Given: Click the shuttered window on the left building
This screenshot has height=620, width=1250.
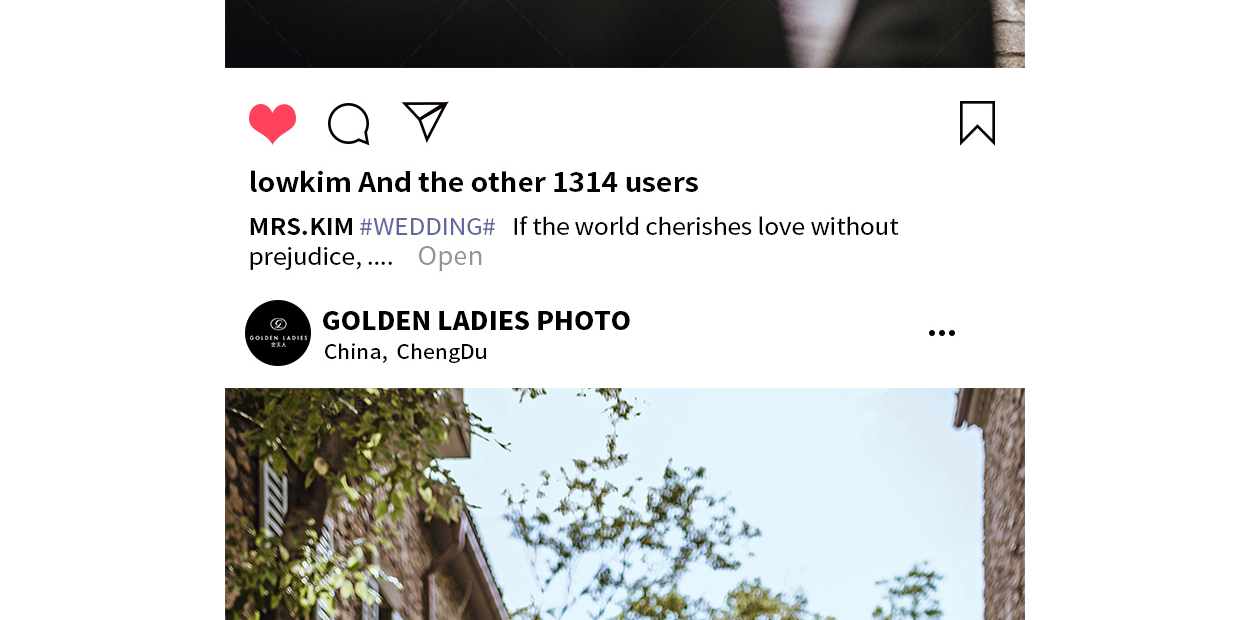Looking at the screenshot, I should coord(275,495).
